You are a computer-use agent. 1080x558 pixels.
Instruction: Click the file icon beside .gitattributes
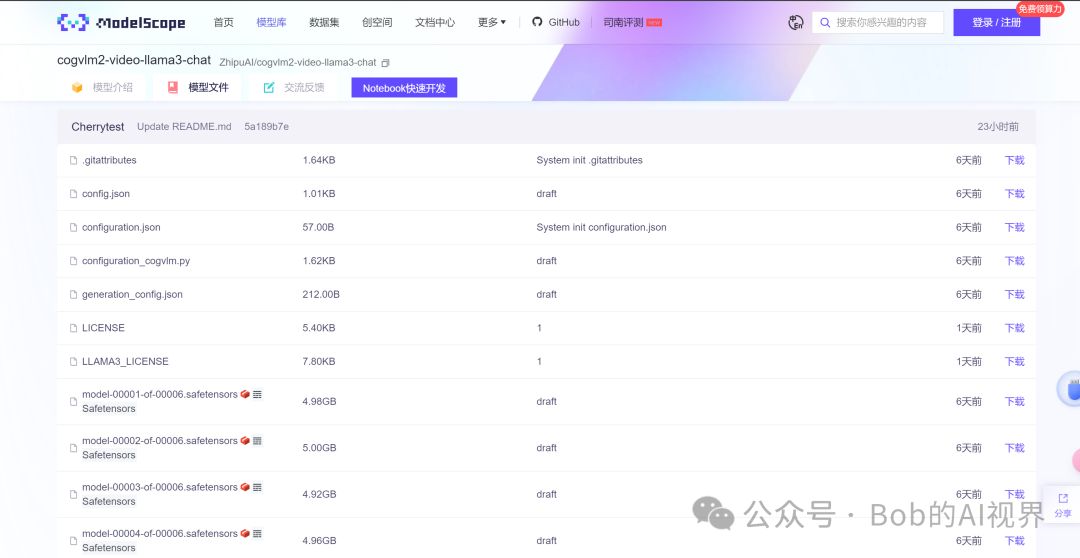click(74, 160)
